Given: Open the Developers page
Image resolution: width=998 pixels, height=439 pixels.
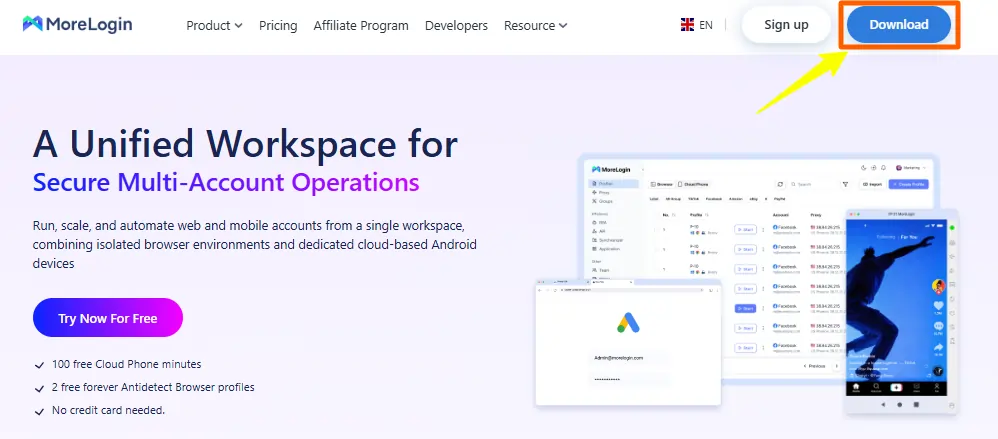Looking at the screenshot, I should 456,25.
